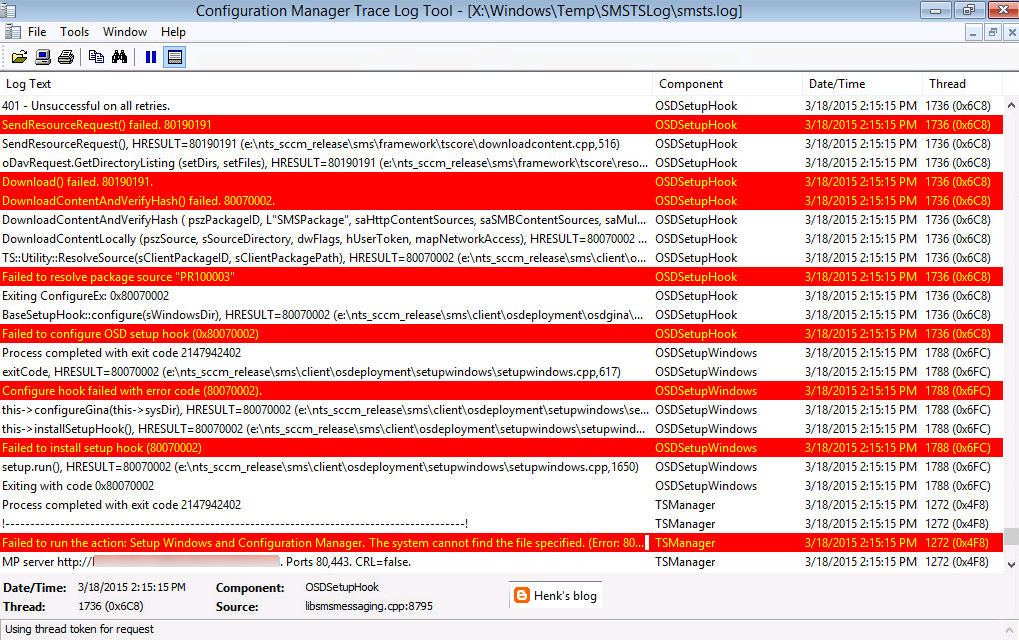Image resolution: width=1019 pixels, height=640 pixels.
Task: Select the 'Failed to run the action' row
Action: coord(501,543)
